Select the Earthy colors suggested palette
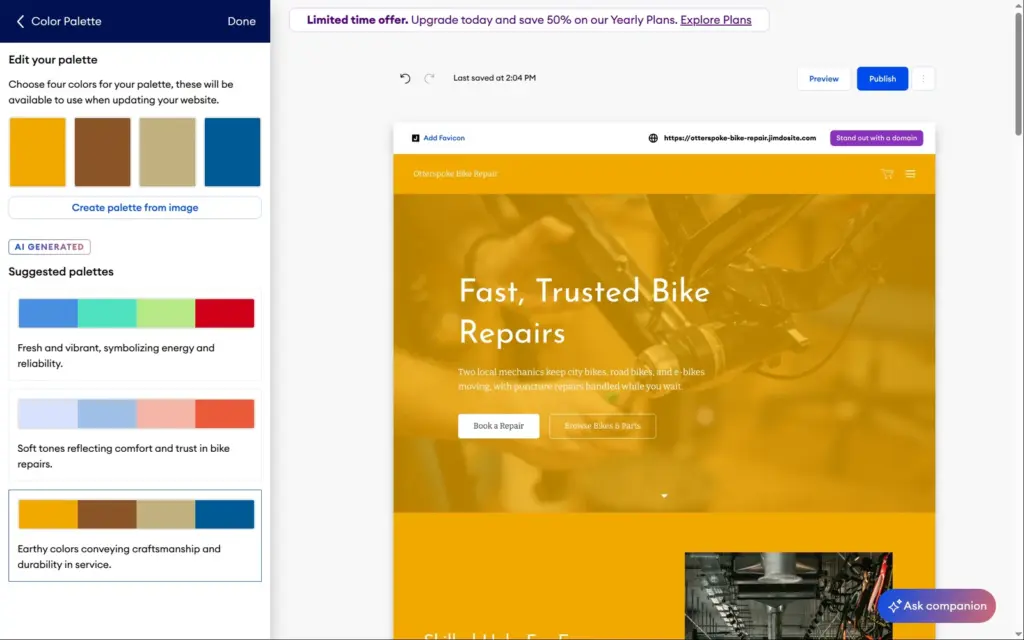 tap(135, 536)
